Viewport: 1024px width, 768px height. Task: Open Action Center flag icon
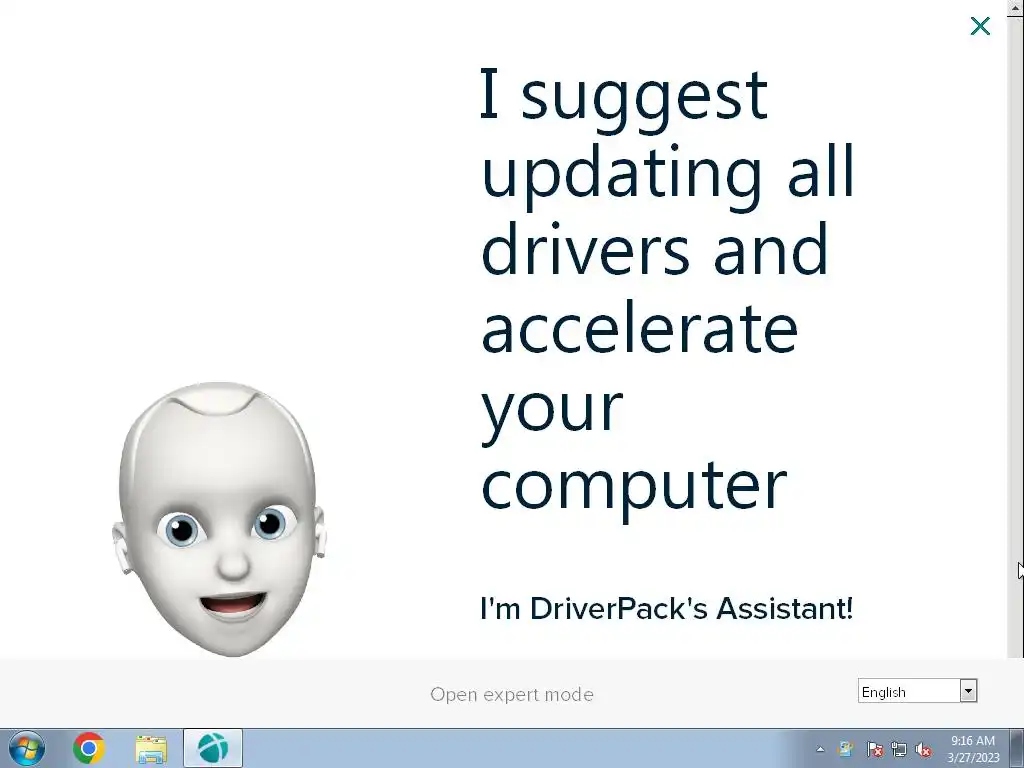(x=874, y=749)
